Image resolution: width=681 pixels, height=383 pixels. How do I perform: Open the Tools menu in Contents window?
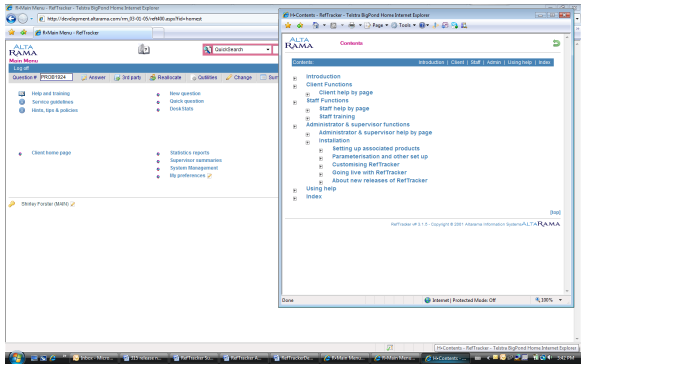(x=403, y=26)
